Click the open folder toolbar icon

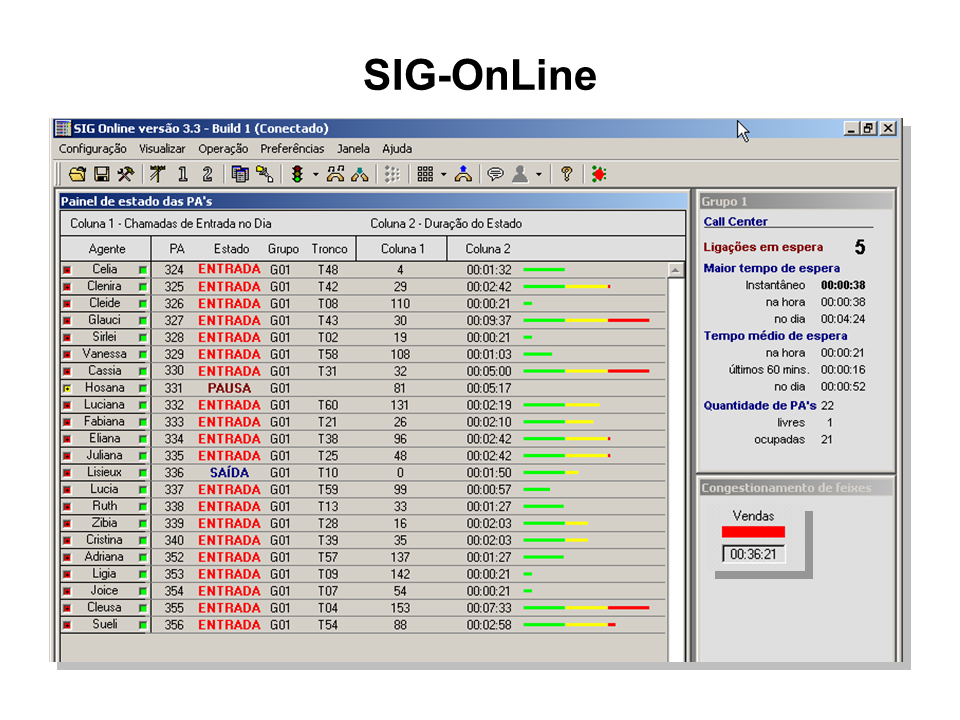pos(77,174)
